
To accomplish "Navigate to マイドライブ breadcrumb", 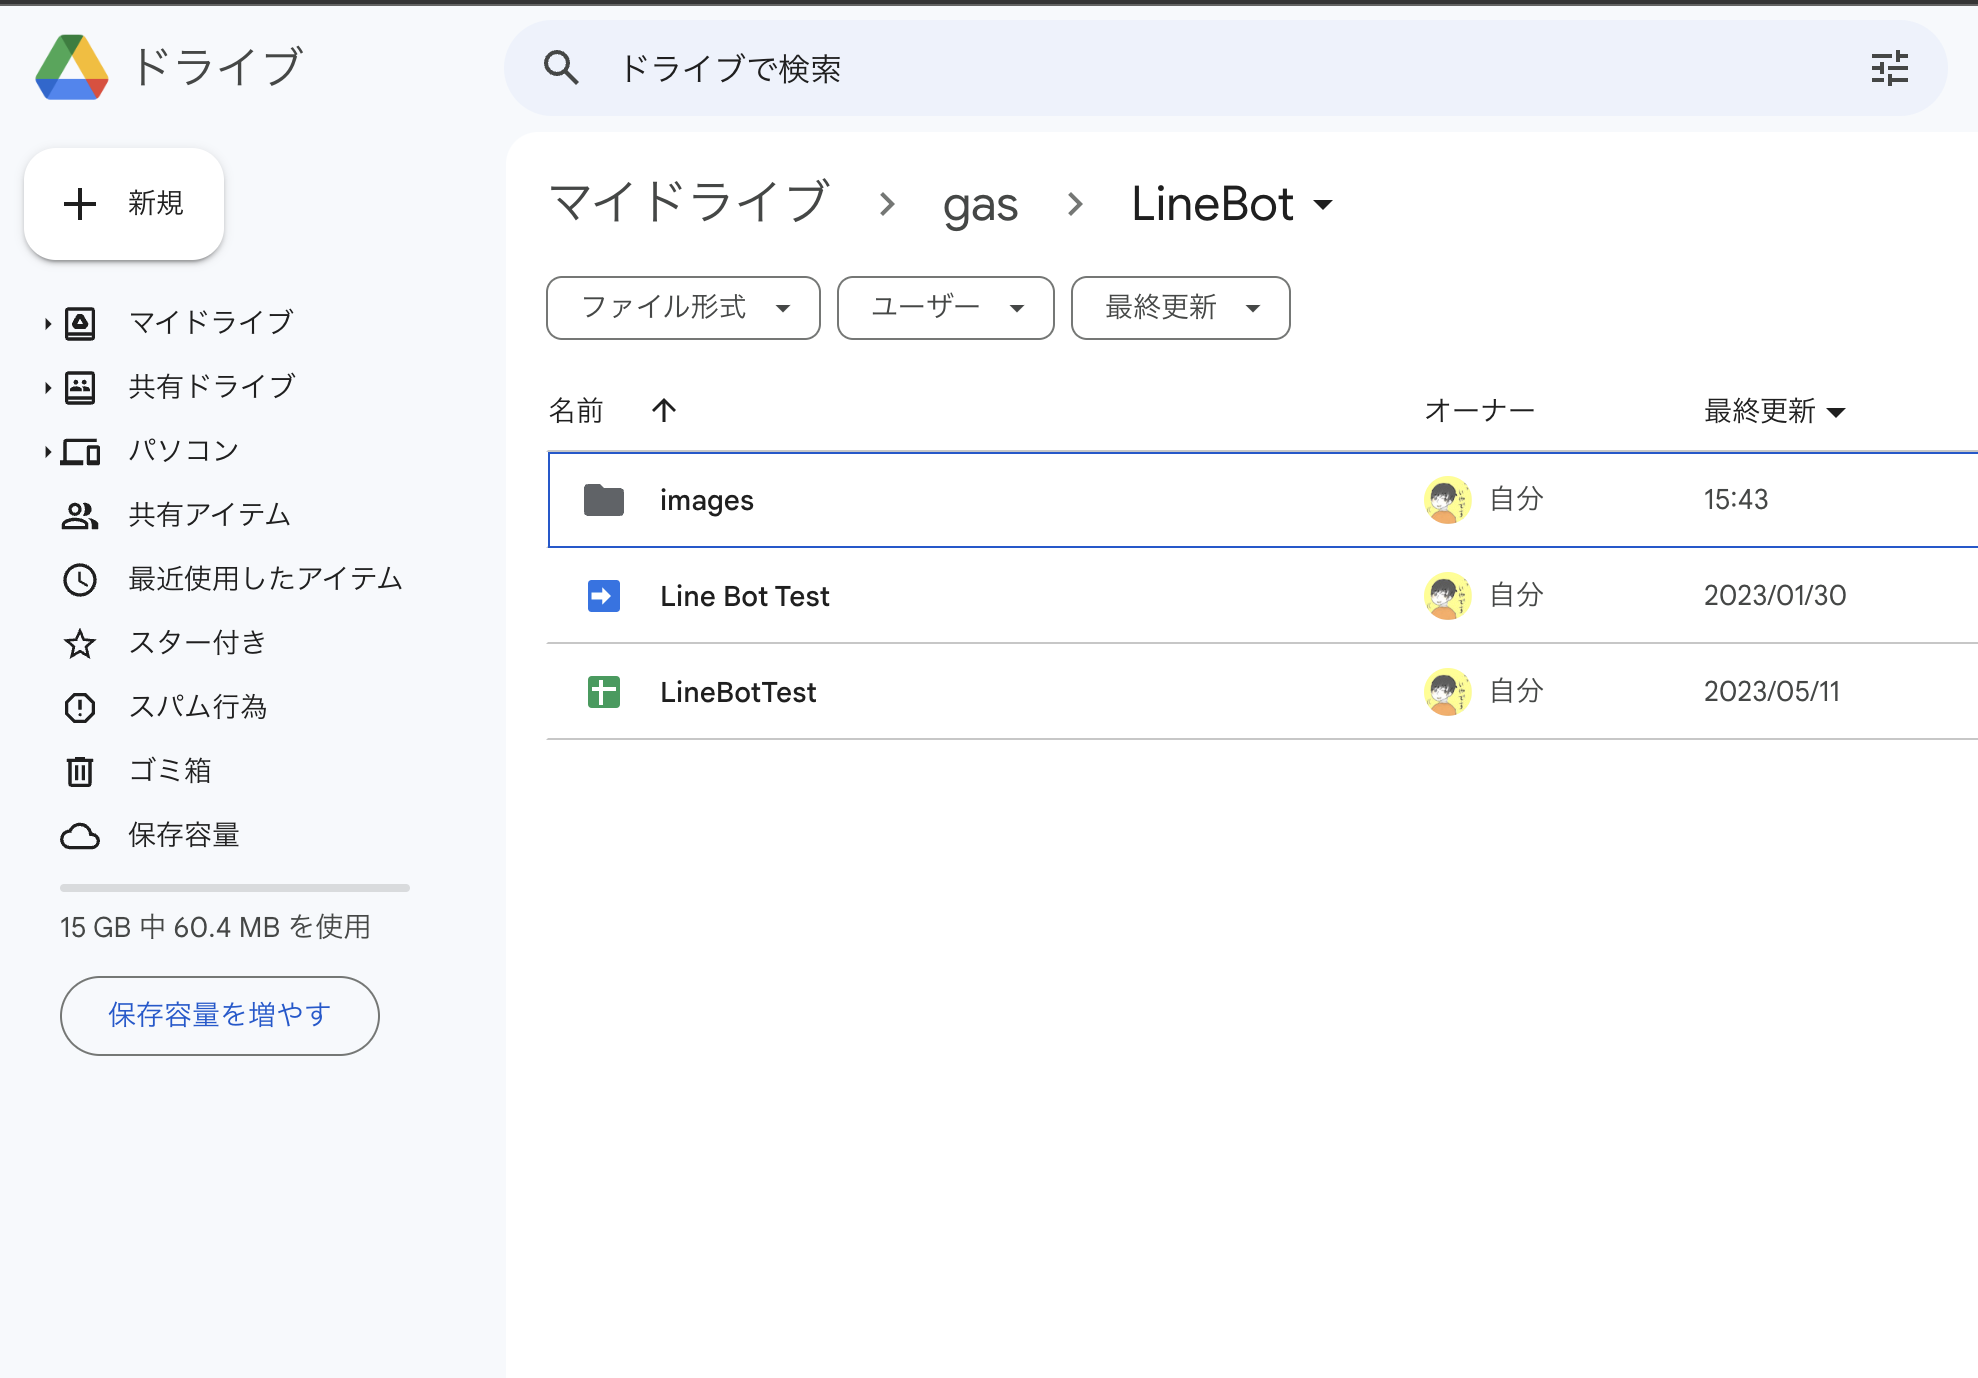I will pos(690,203).
